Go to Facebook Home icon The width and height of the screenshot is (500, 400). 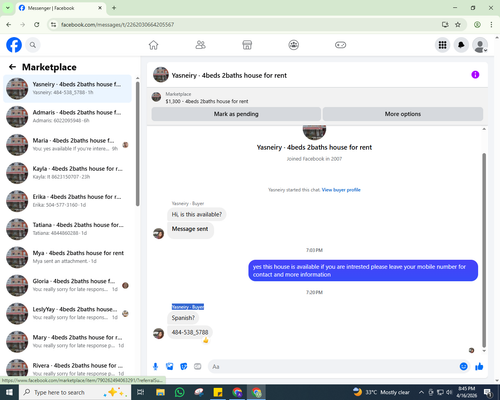[153, 45]
